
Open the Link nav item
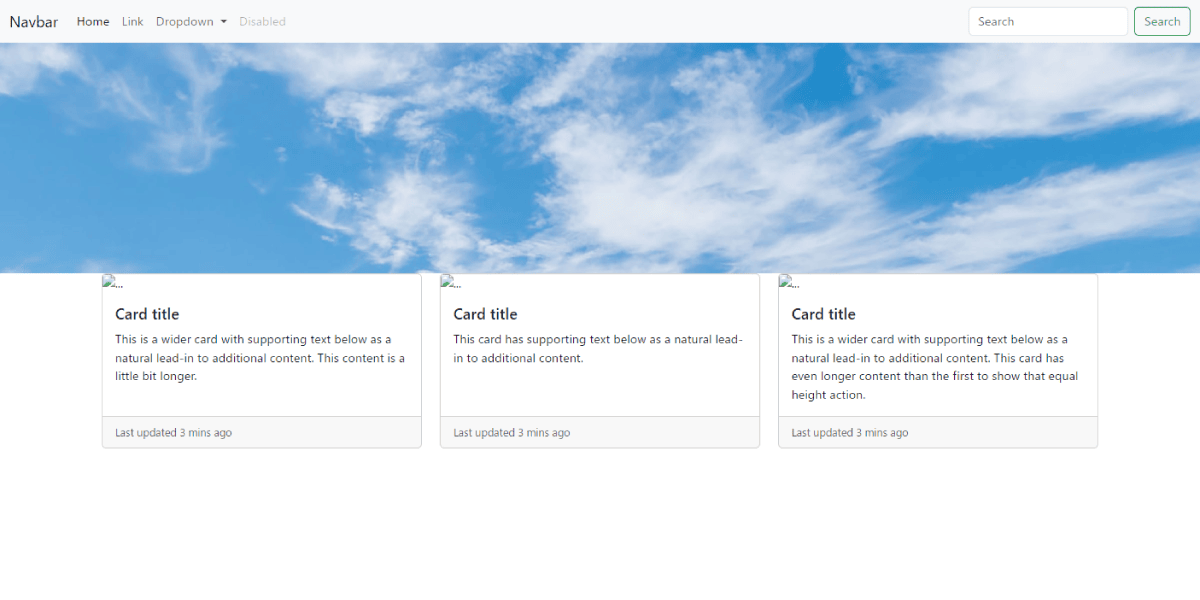tap(133, 21)
